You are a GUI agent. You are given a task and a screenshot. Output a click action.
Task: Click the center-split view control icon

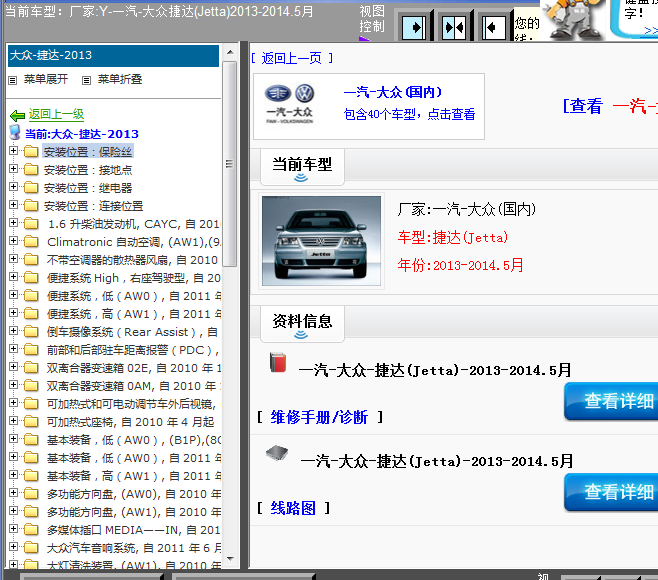tap(454, 28)
